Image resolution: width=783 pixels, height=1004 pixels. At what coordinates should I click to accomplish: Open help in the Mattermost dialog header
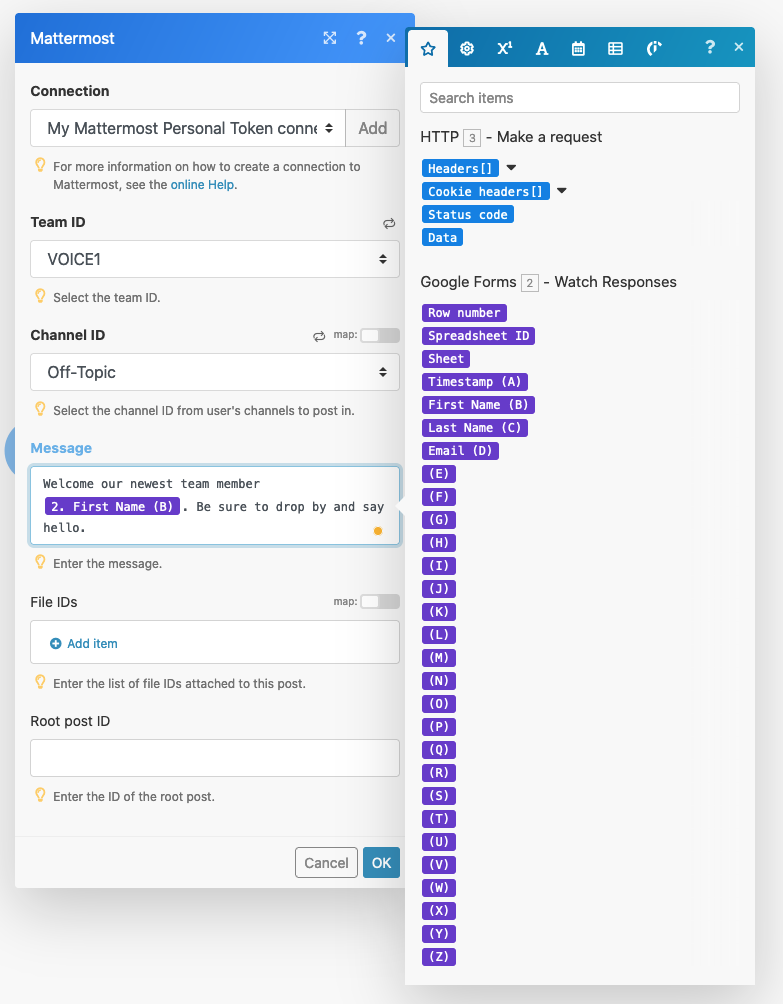[x=361, y=38]
